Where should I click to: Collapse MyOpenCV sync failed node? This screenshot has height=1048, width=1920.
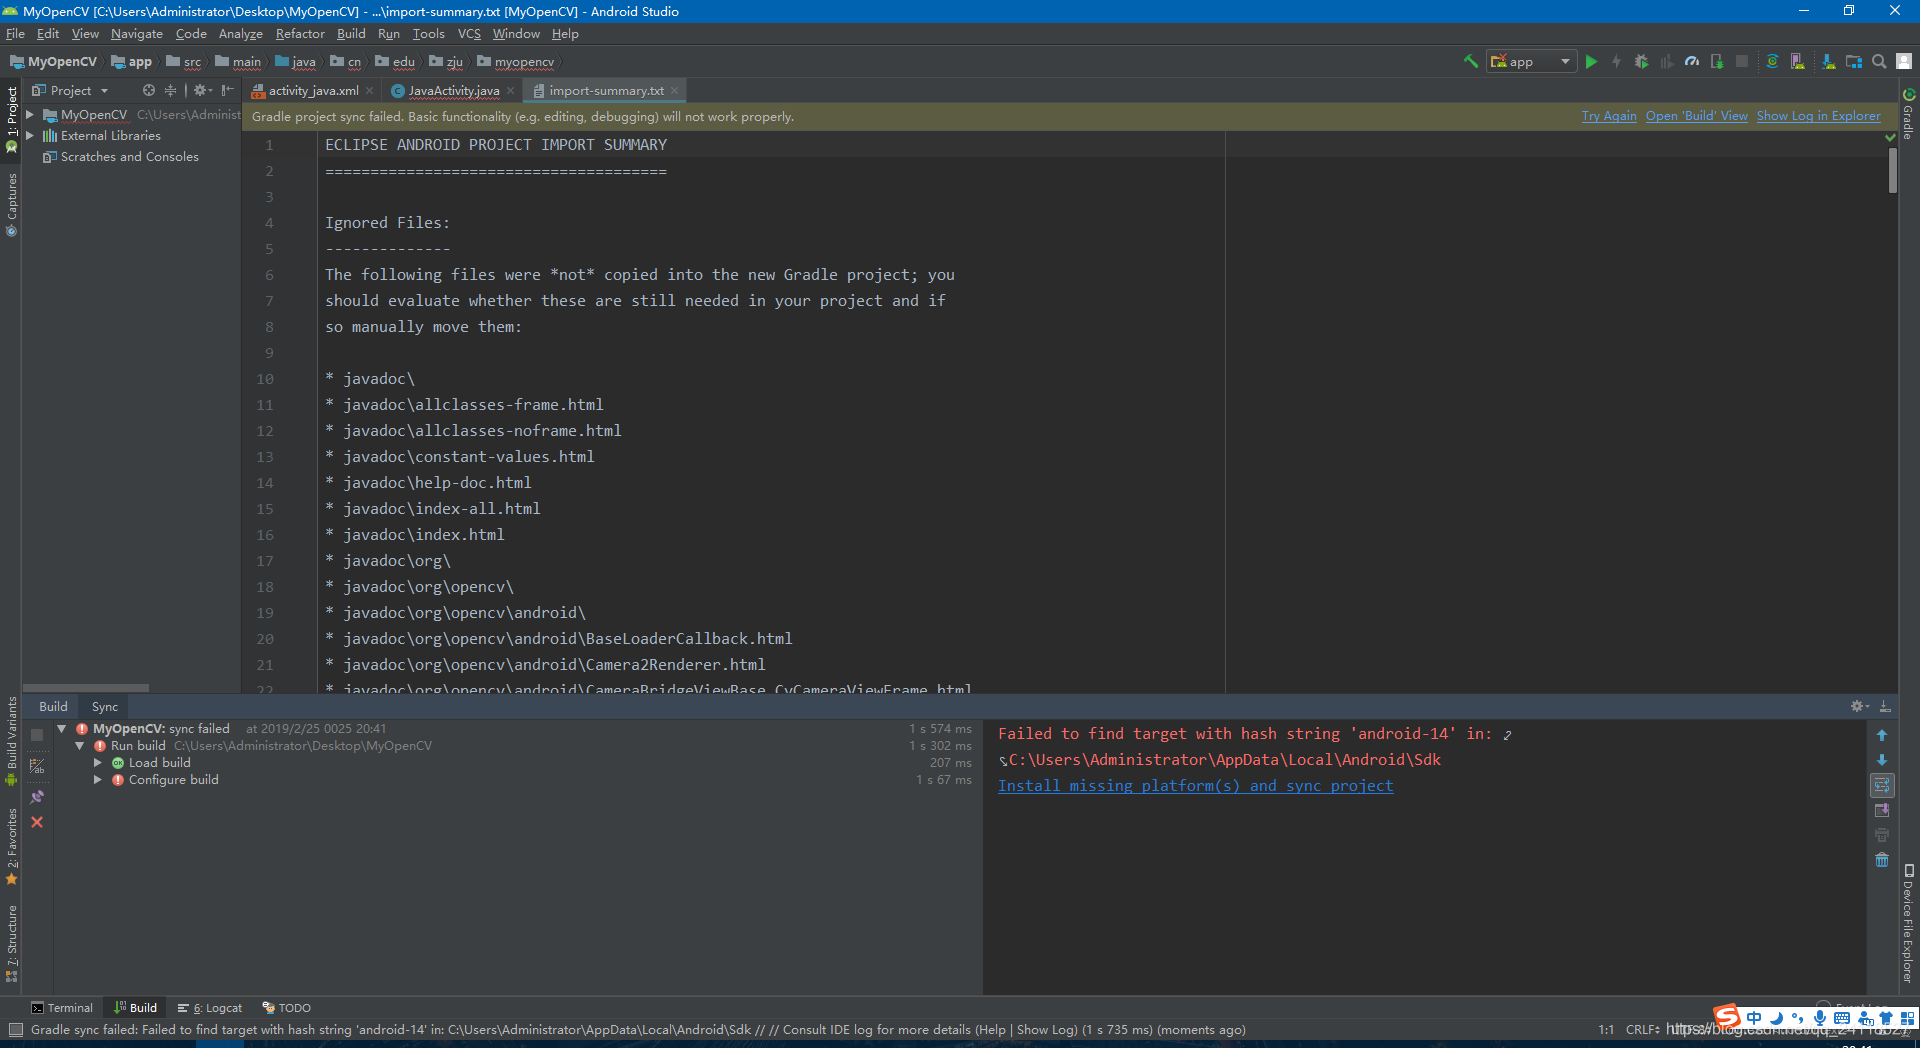(62, 729)
